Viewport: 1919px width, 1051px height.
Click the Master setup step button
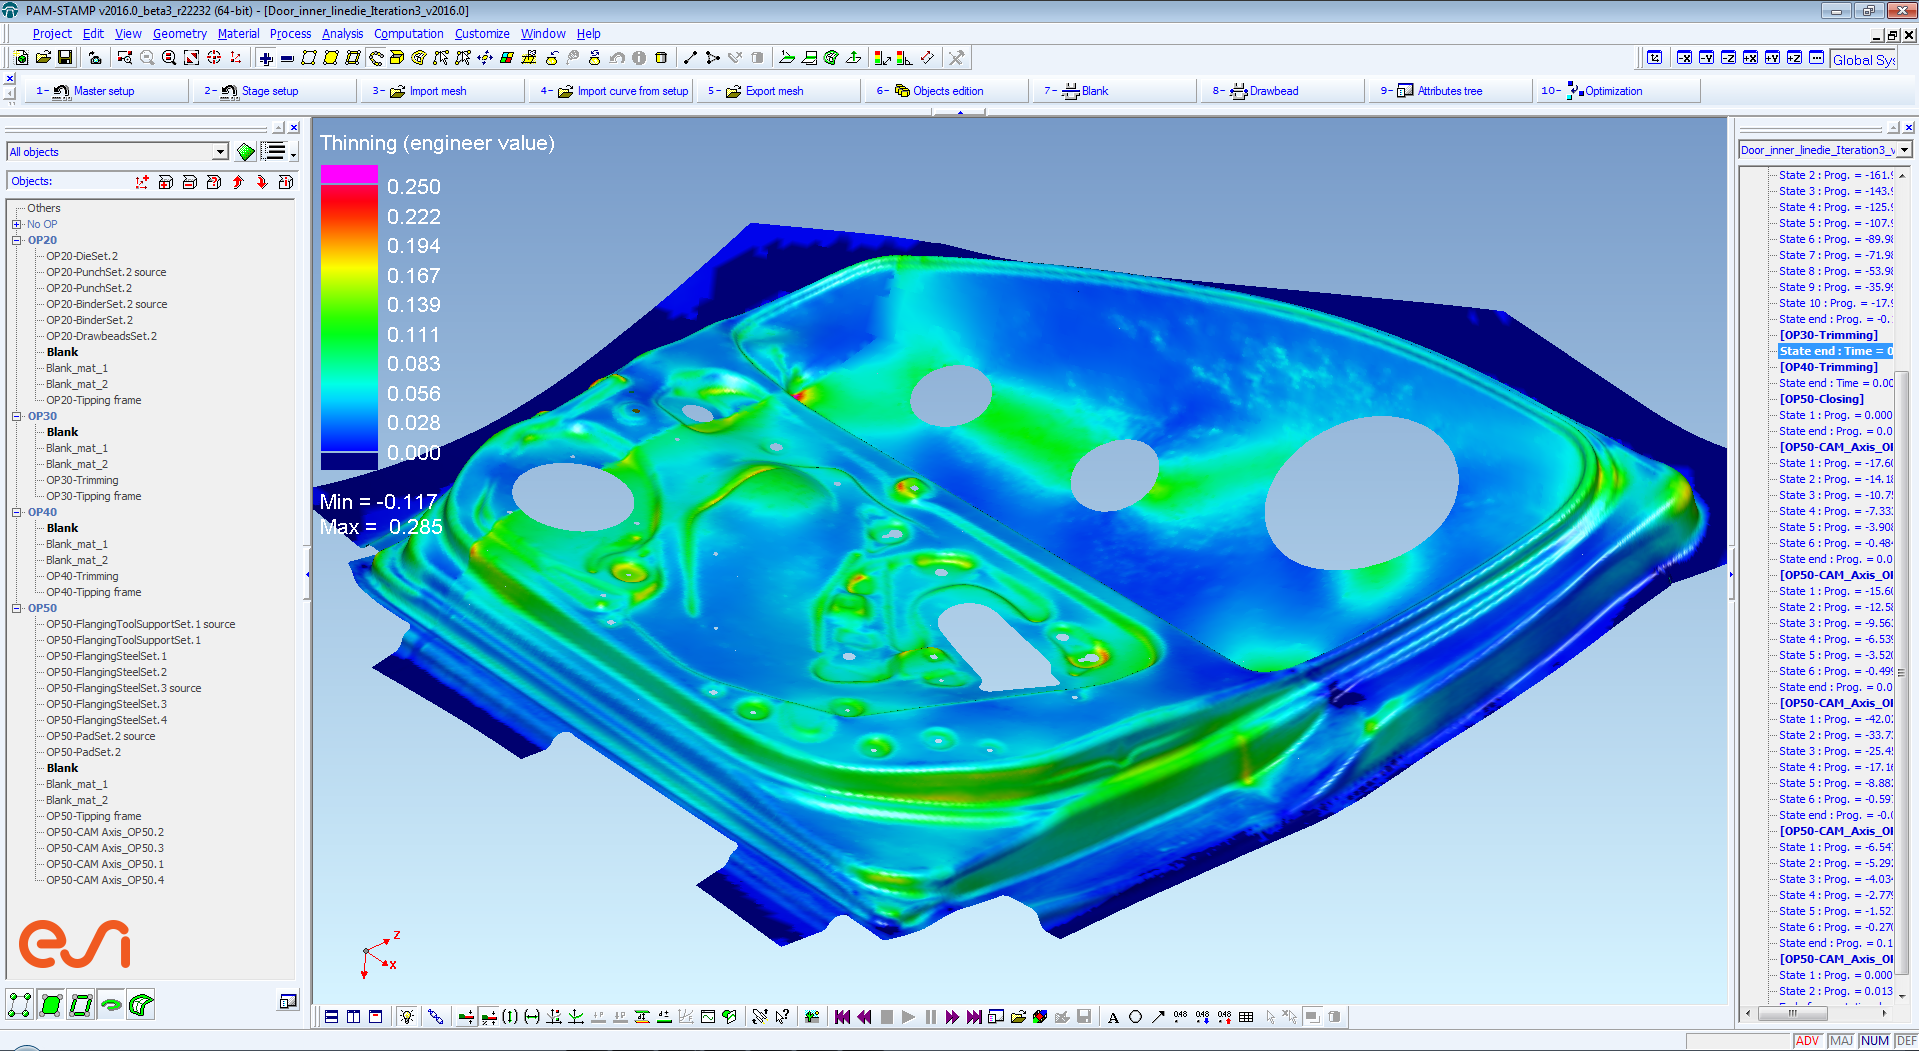pos(104,91)
